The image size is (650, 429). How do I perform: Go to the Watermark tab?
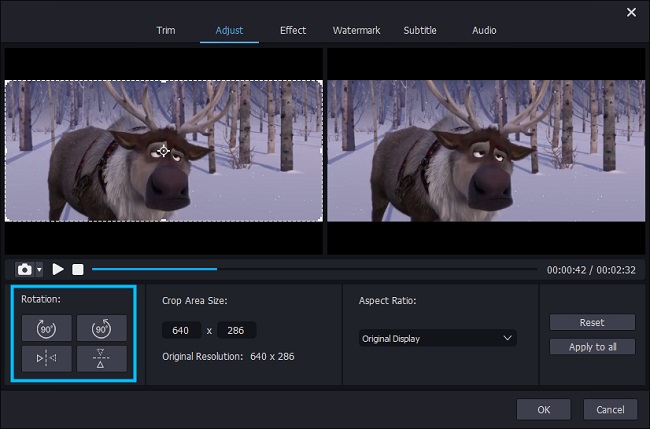click(356, 30)
